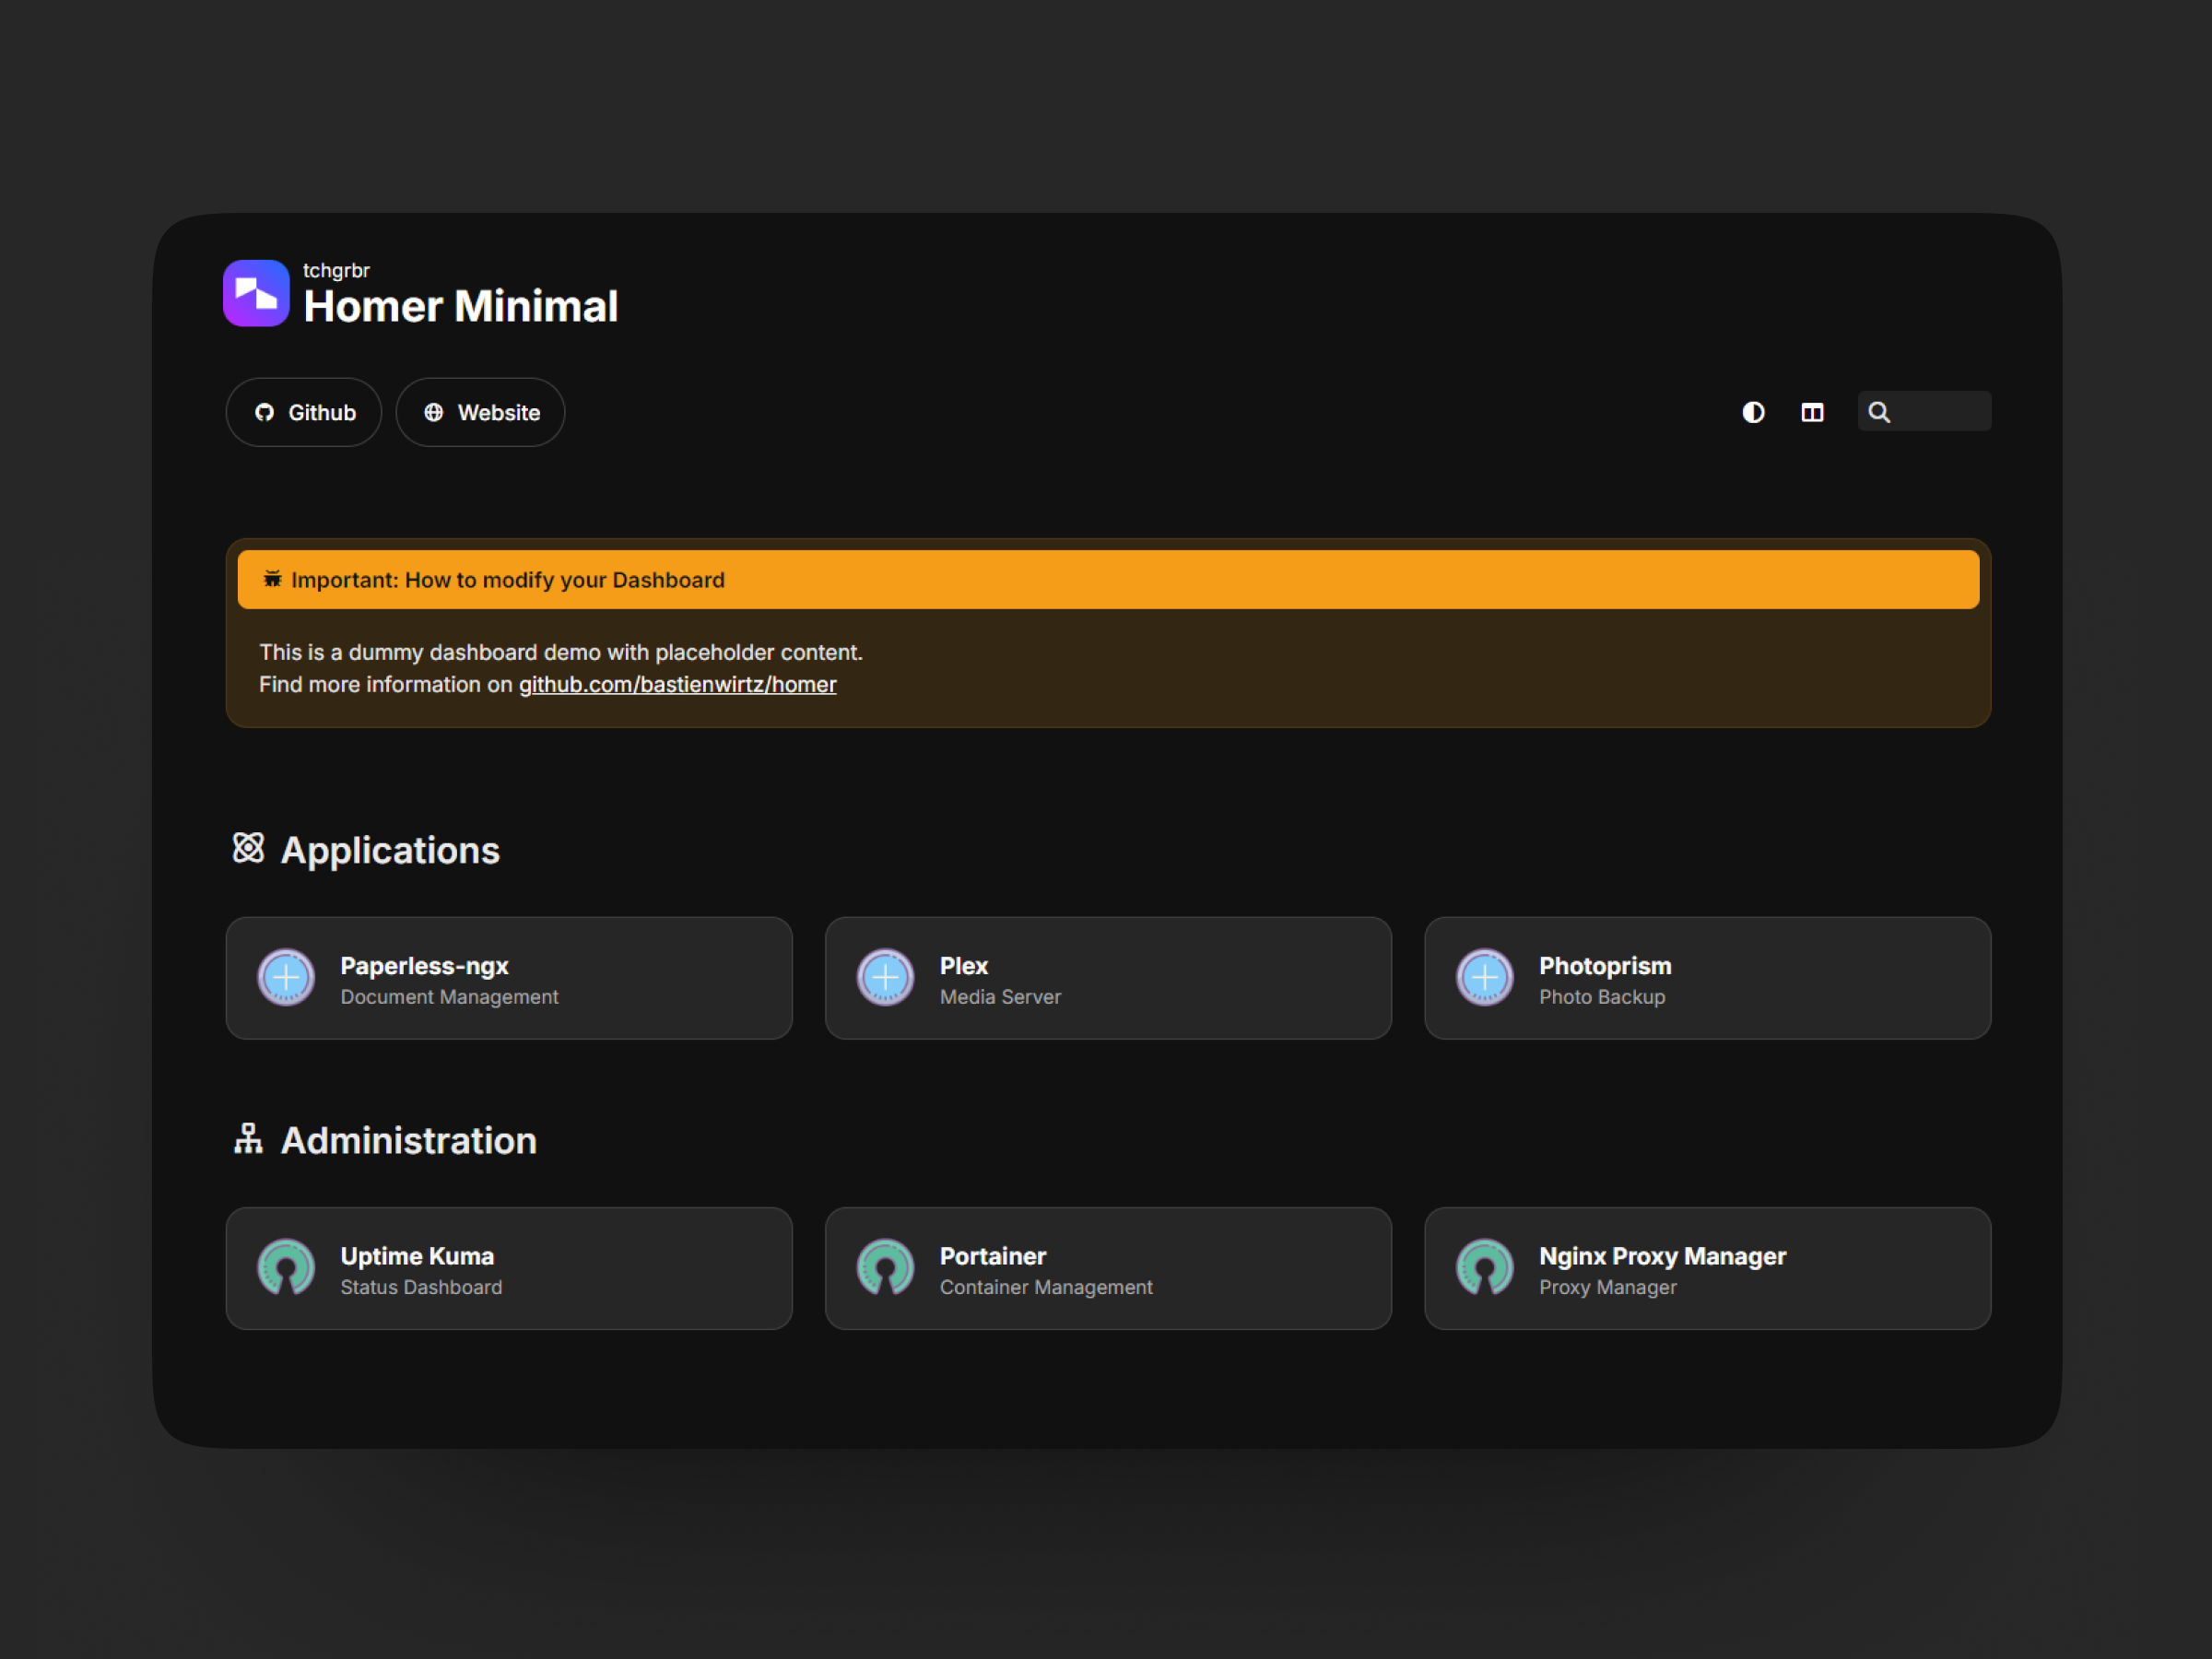Click the Nginx Proxy Manager icon
Viewport: 2212px width, 1659px height.
tap(1484, 1267)
